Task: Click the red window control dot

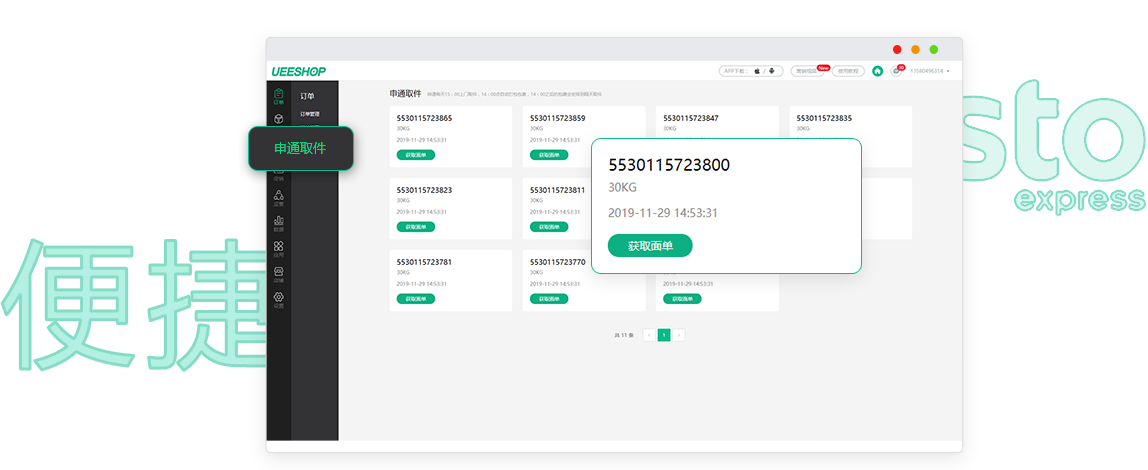Action: coord(897,49)
